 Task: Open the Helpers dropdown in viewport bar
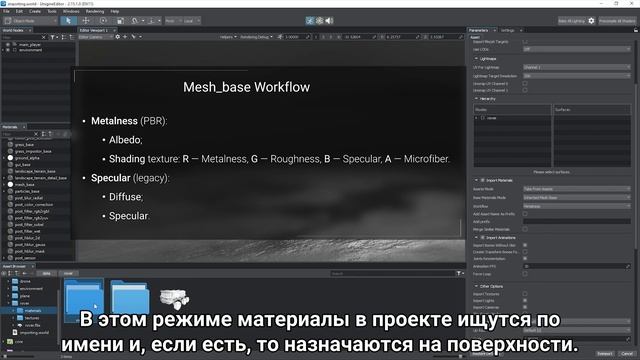coord(228,37)
